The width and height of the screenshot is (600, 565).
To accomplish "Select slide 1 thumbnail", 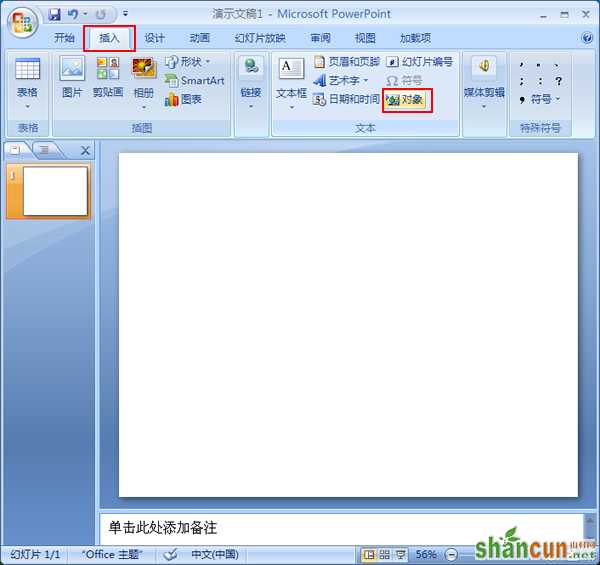I will coord(55,191).
